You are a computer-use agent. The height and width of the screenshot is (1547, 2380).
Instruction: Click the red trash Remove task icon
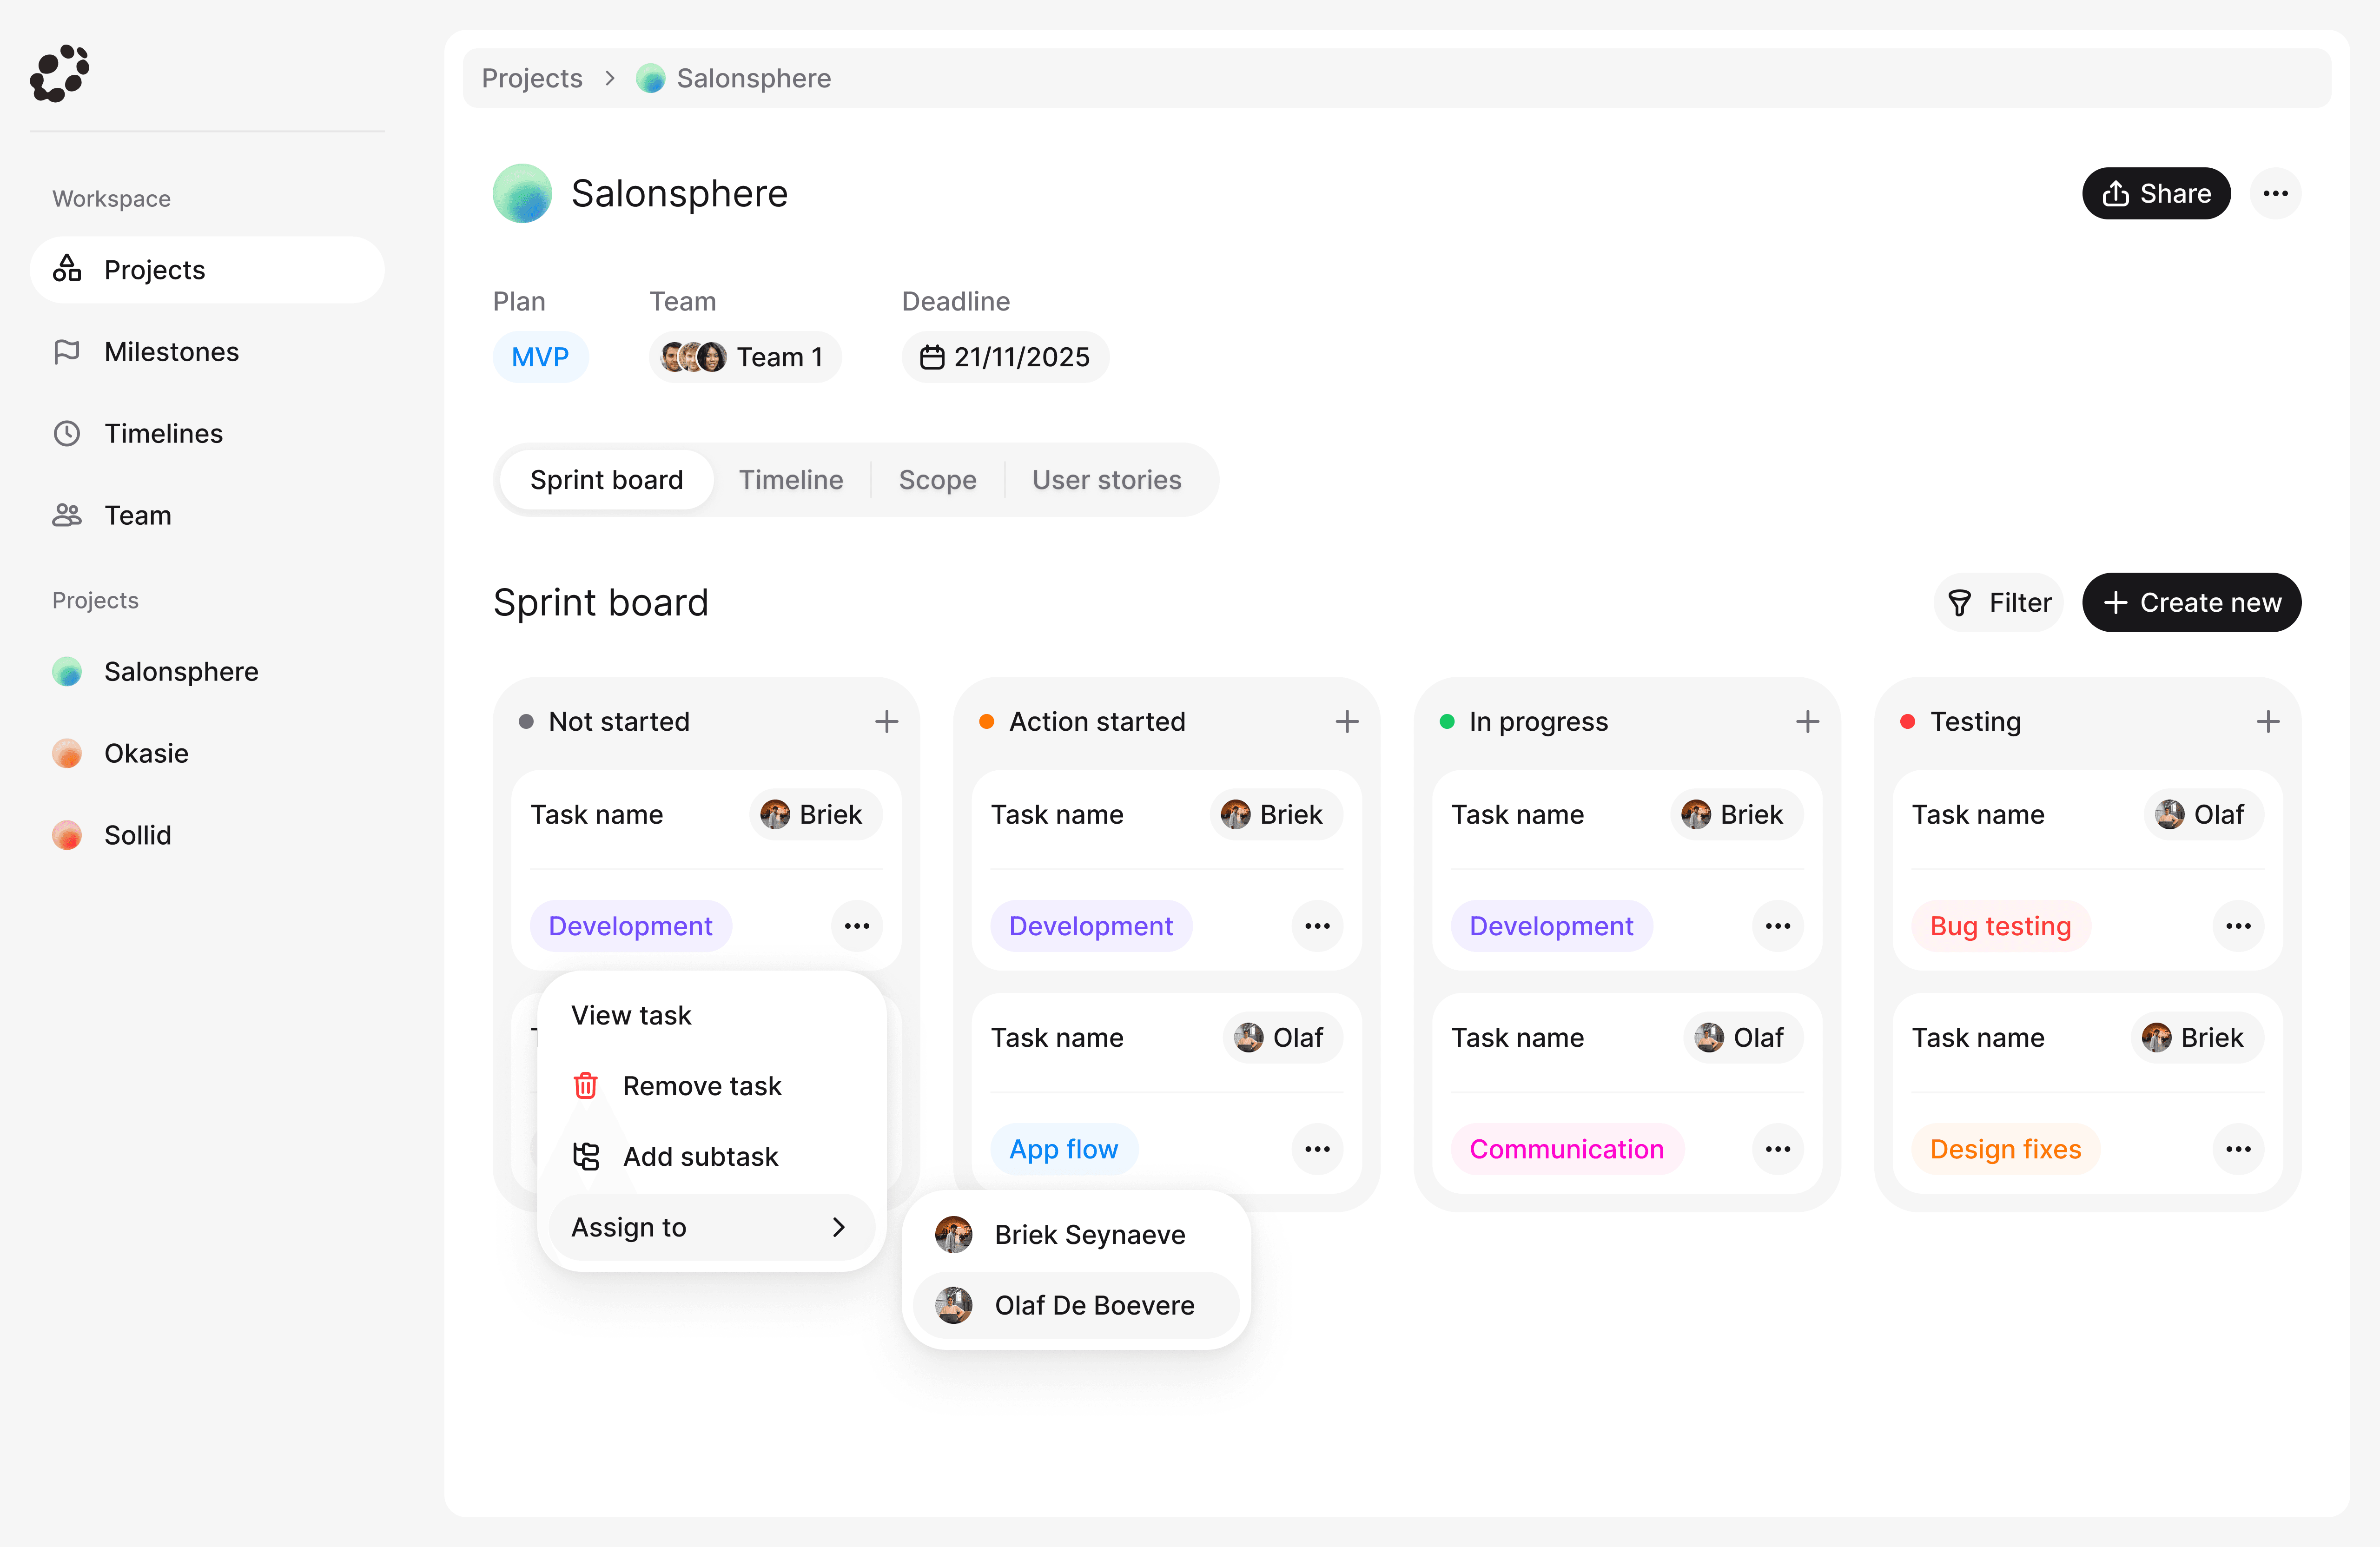click(586, 1085)
